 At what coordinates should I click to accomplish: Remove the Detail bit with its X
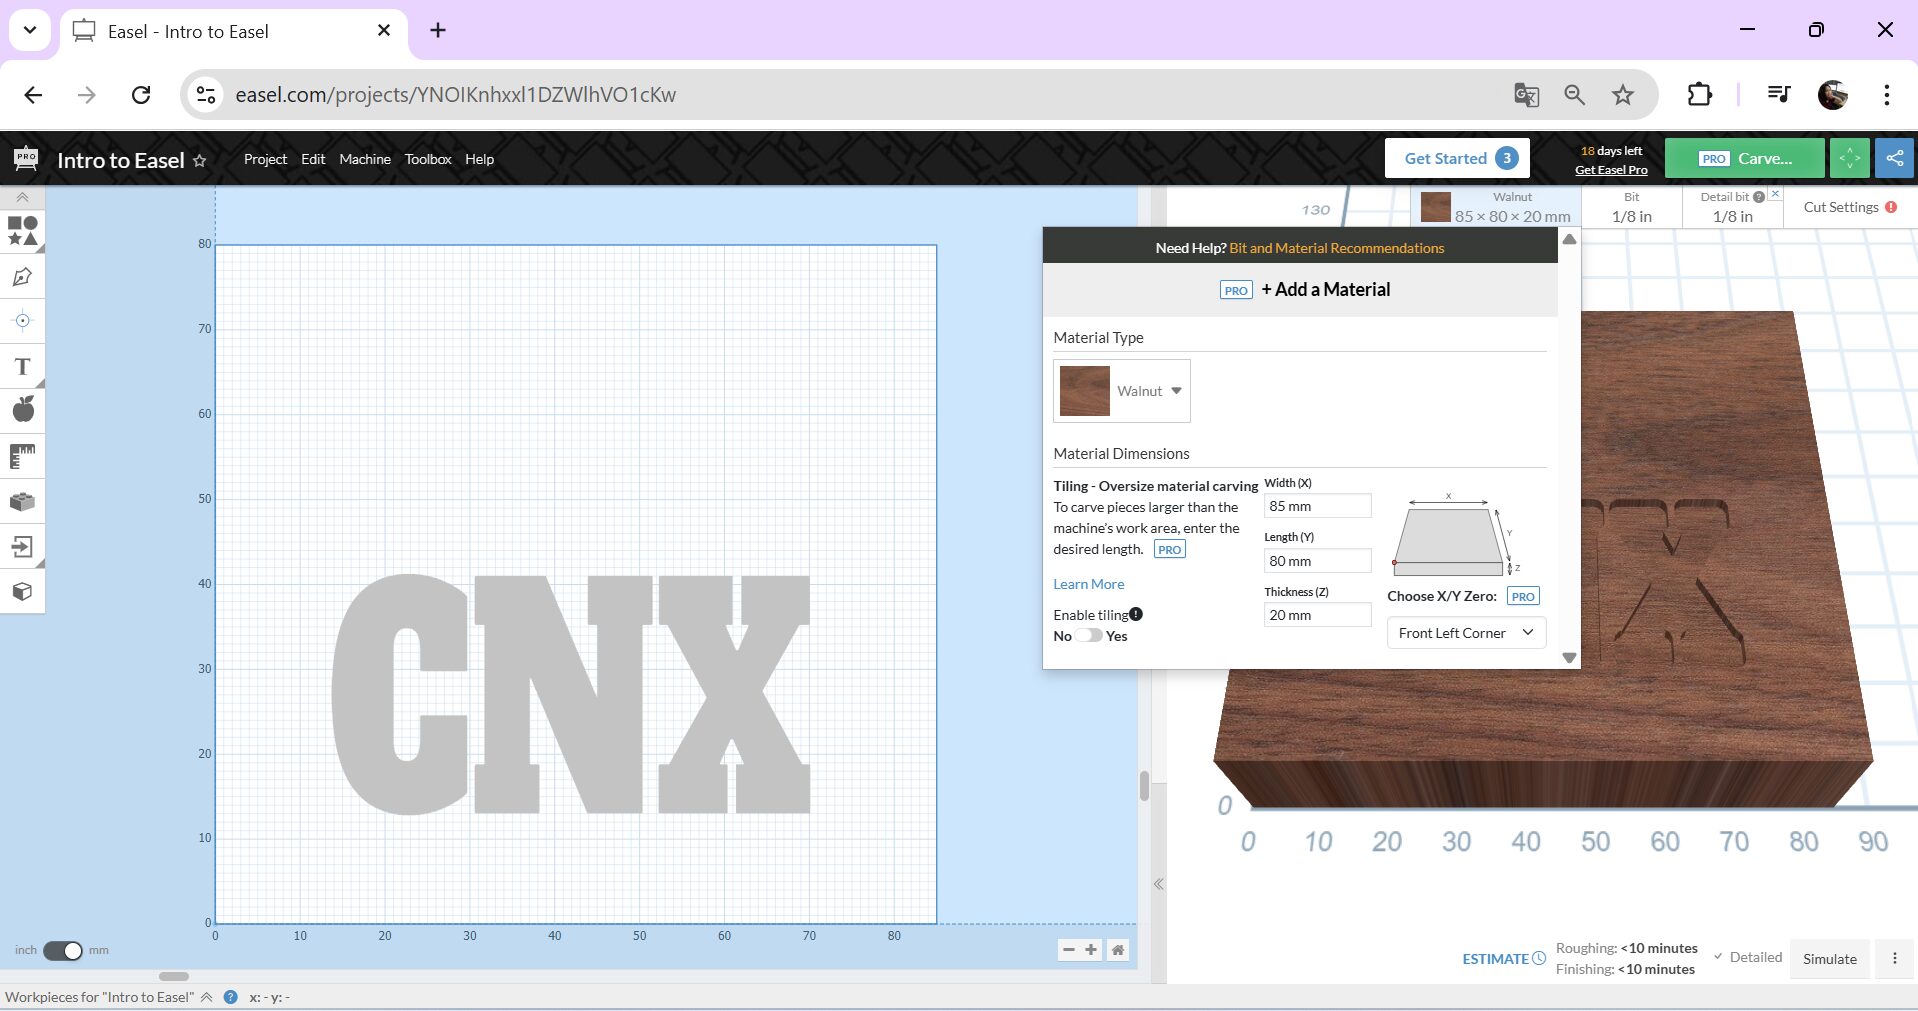[1775, 193]
